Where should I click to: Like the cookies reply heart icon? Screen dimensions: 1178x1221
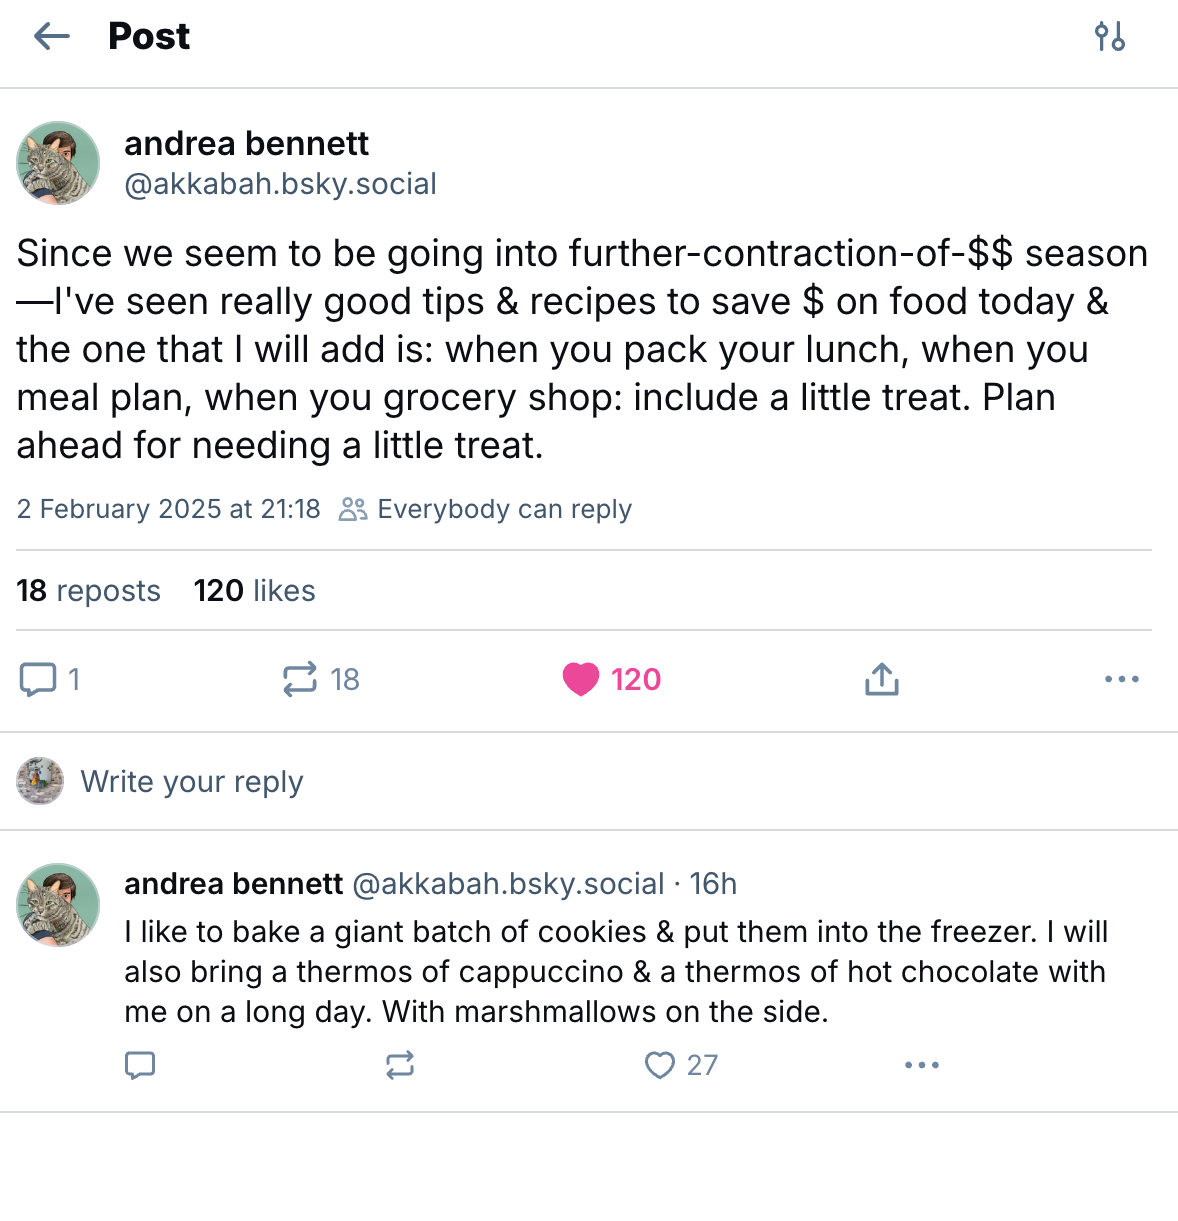coord(660,1065)
